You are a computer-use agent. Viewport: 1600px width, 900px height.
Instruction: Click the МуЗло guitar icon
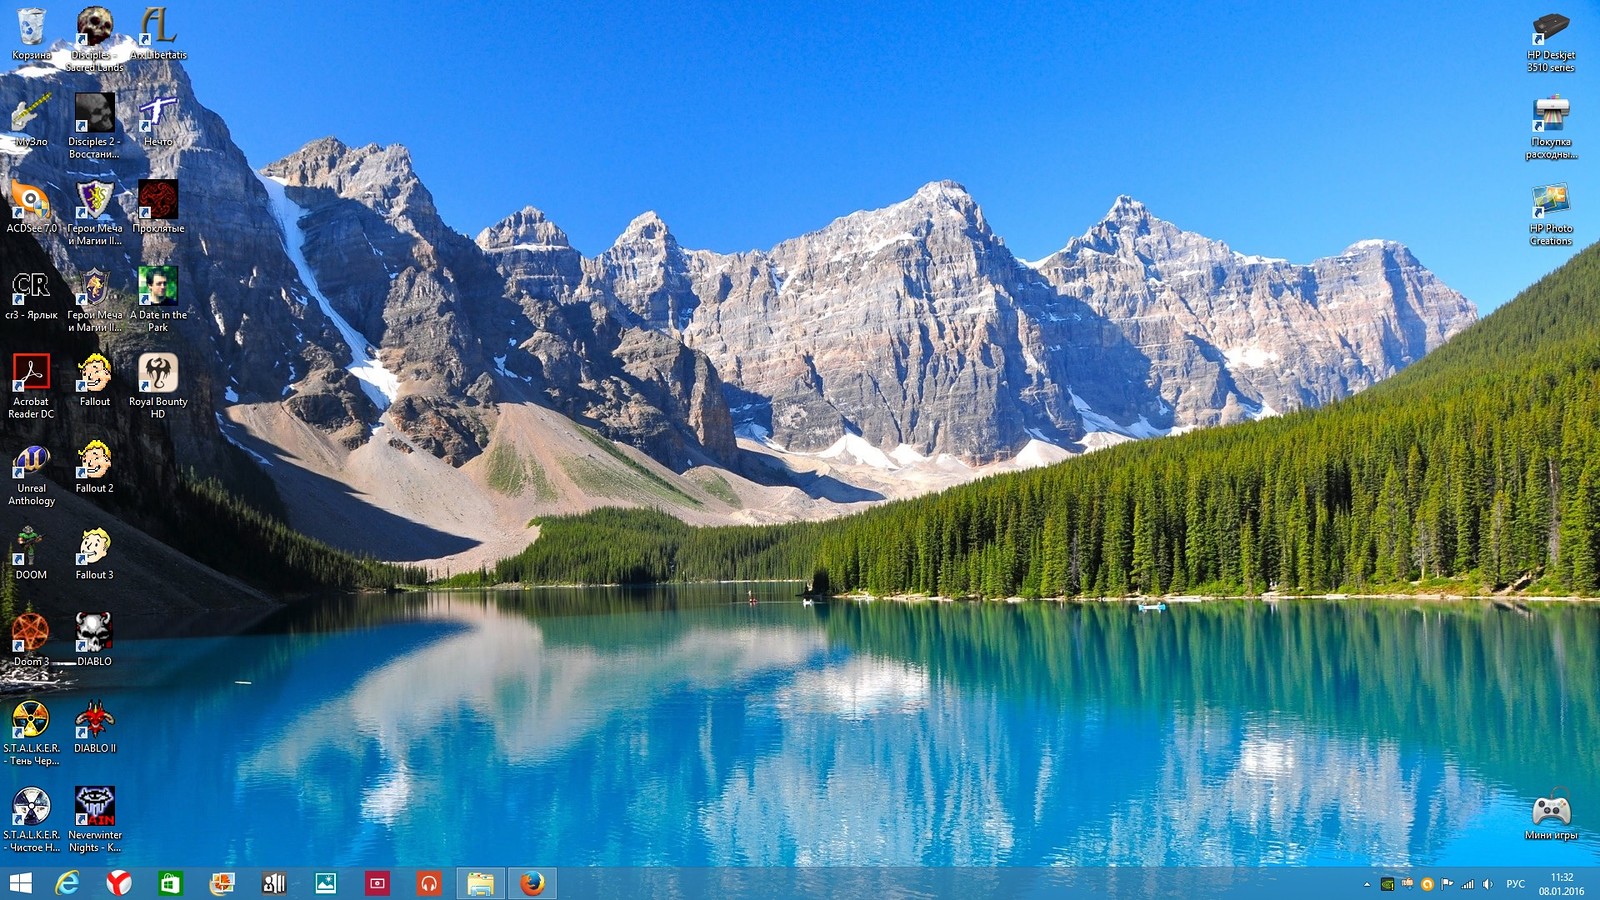tap(31, 121)
